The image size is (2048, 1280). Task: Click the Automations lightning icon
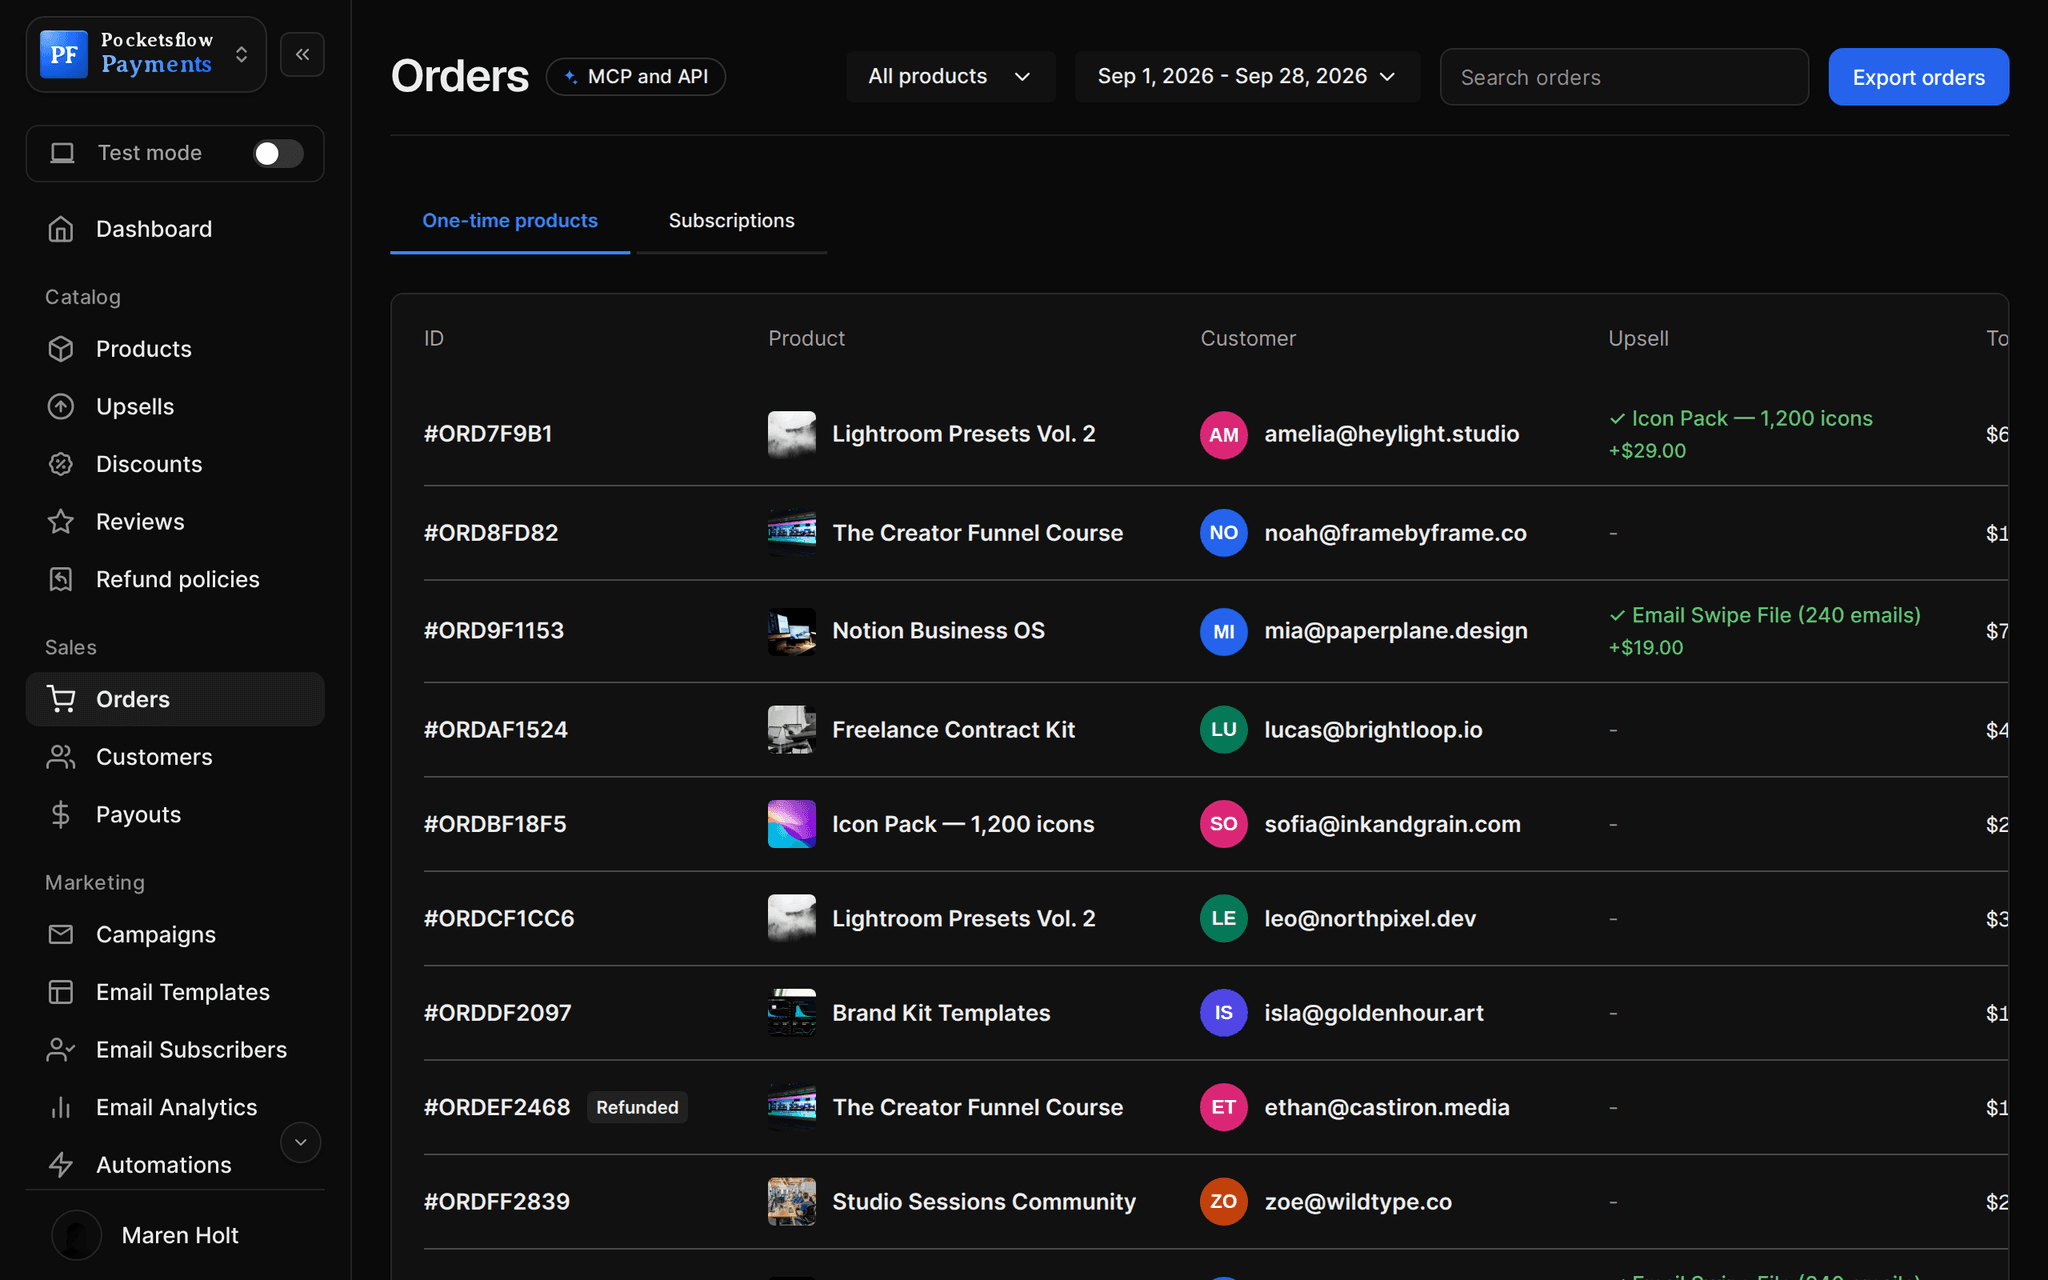pos(61,1165)
